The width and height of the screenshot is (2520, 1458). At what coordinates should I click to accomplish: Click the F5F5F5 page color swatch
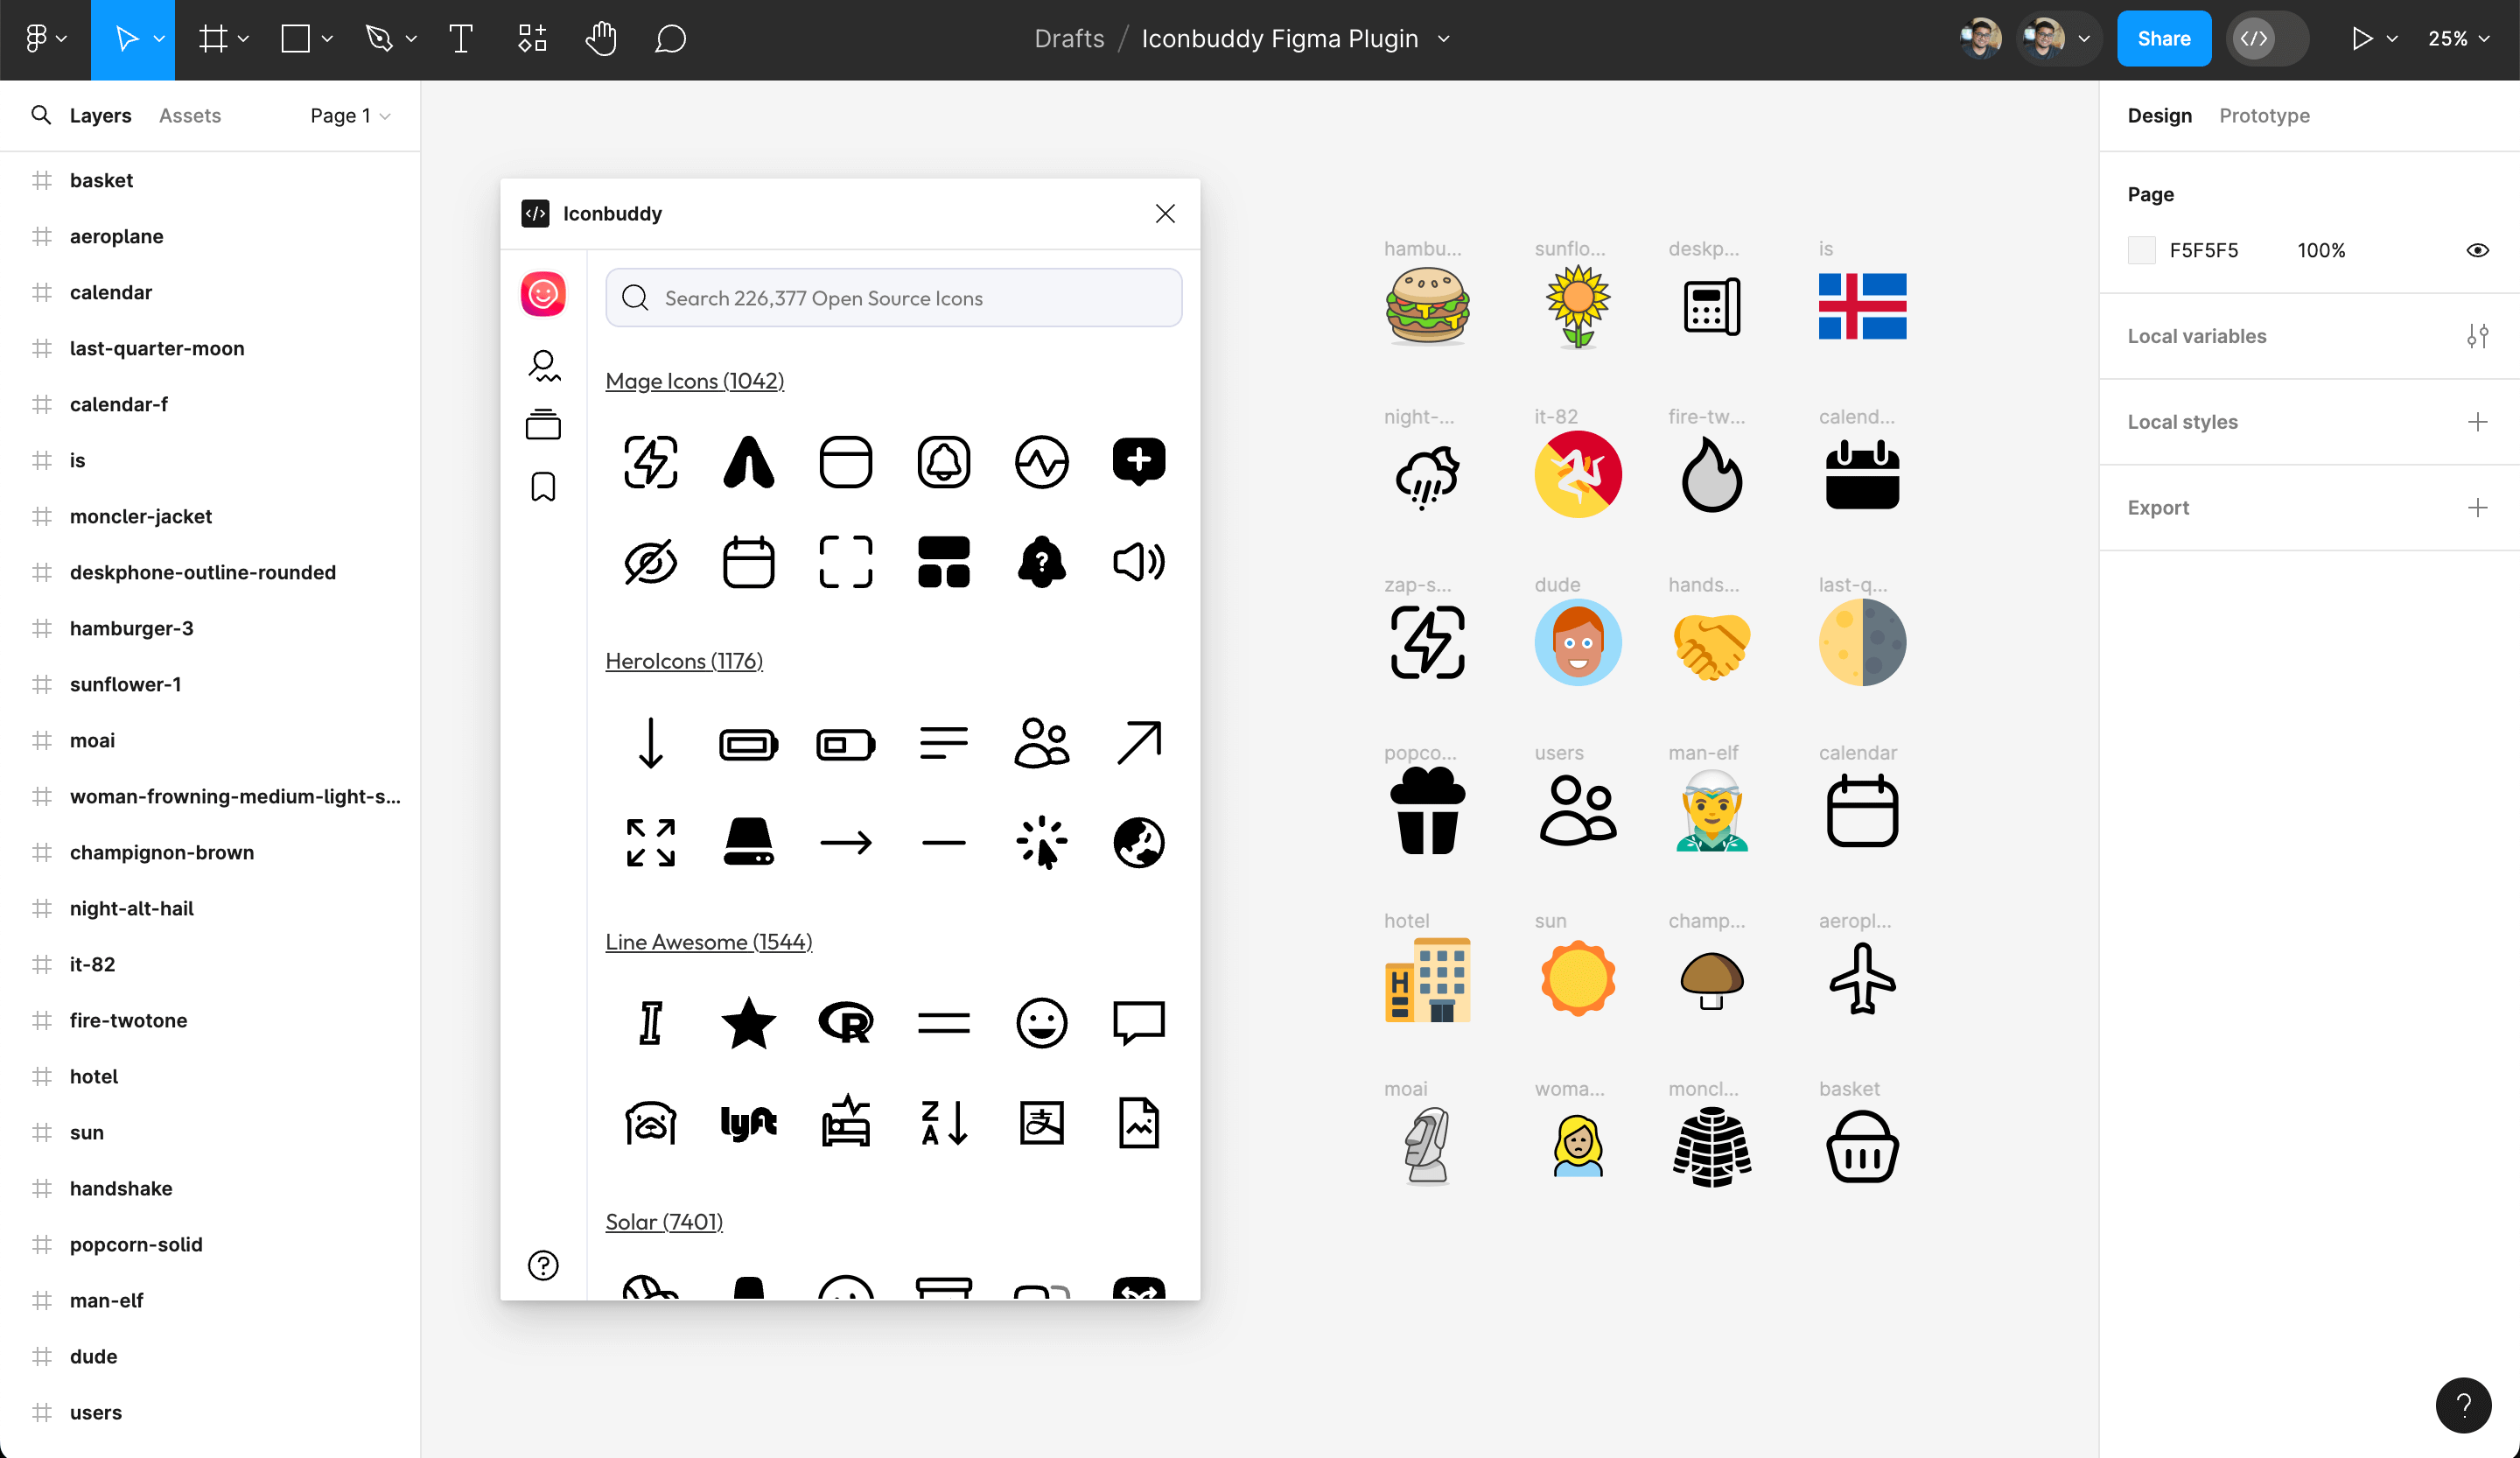[2142, 250]
